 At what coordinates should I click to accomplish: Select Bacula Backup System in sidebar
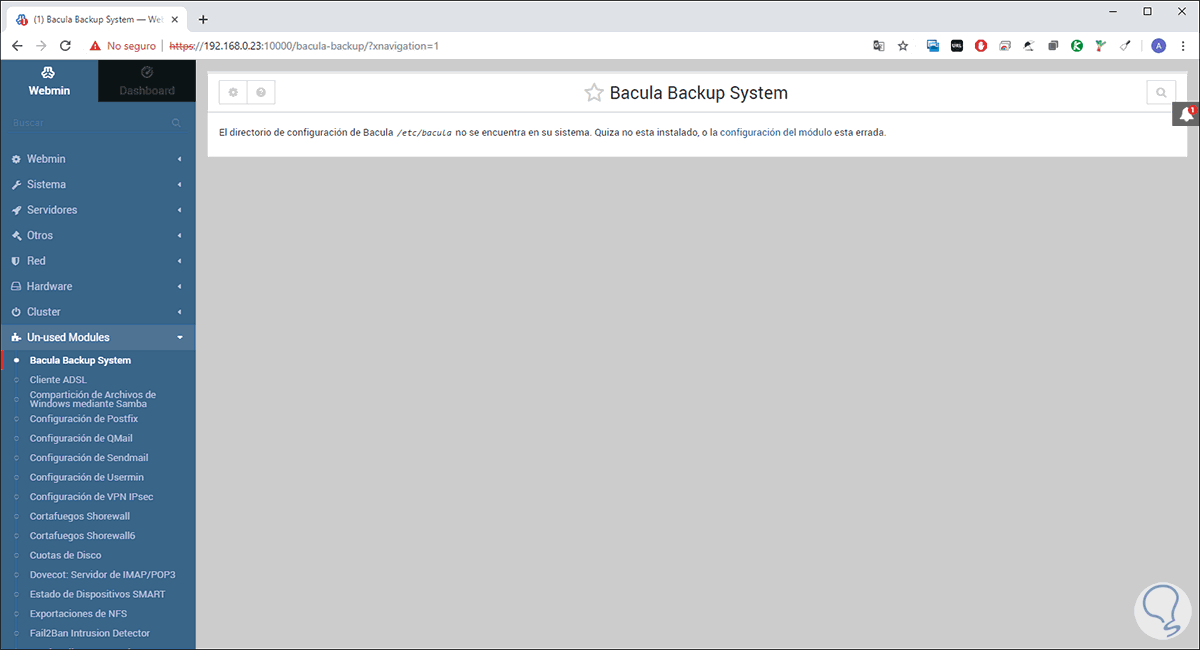pyautogui.click(x=80, y=360)
